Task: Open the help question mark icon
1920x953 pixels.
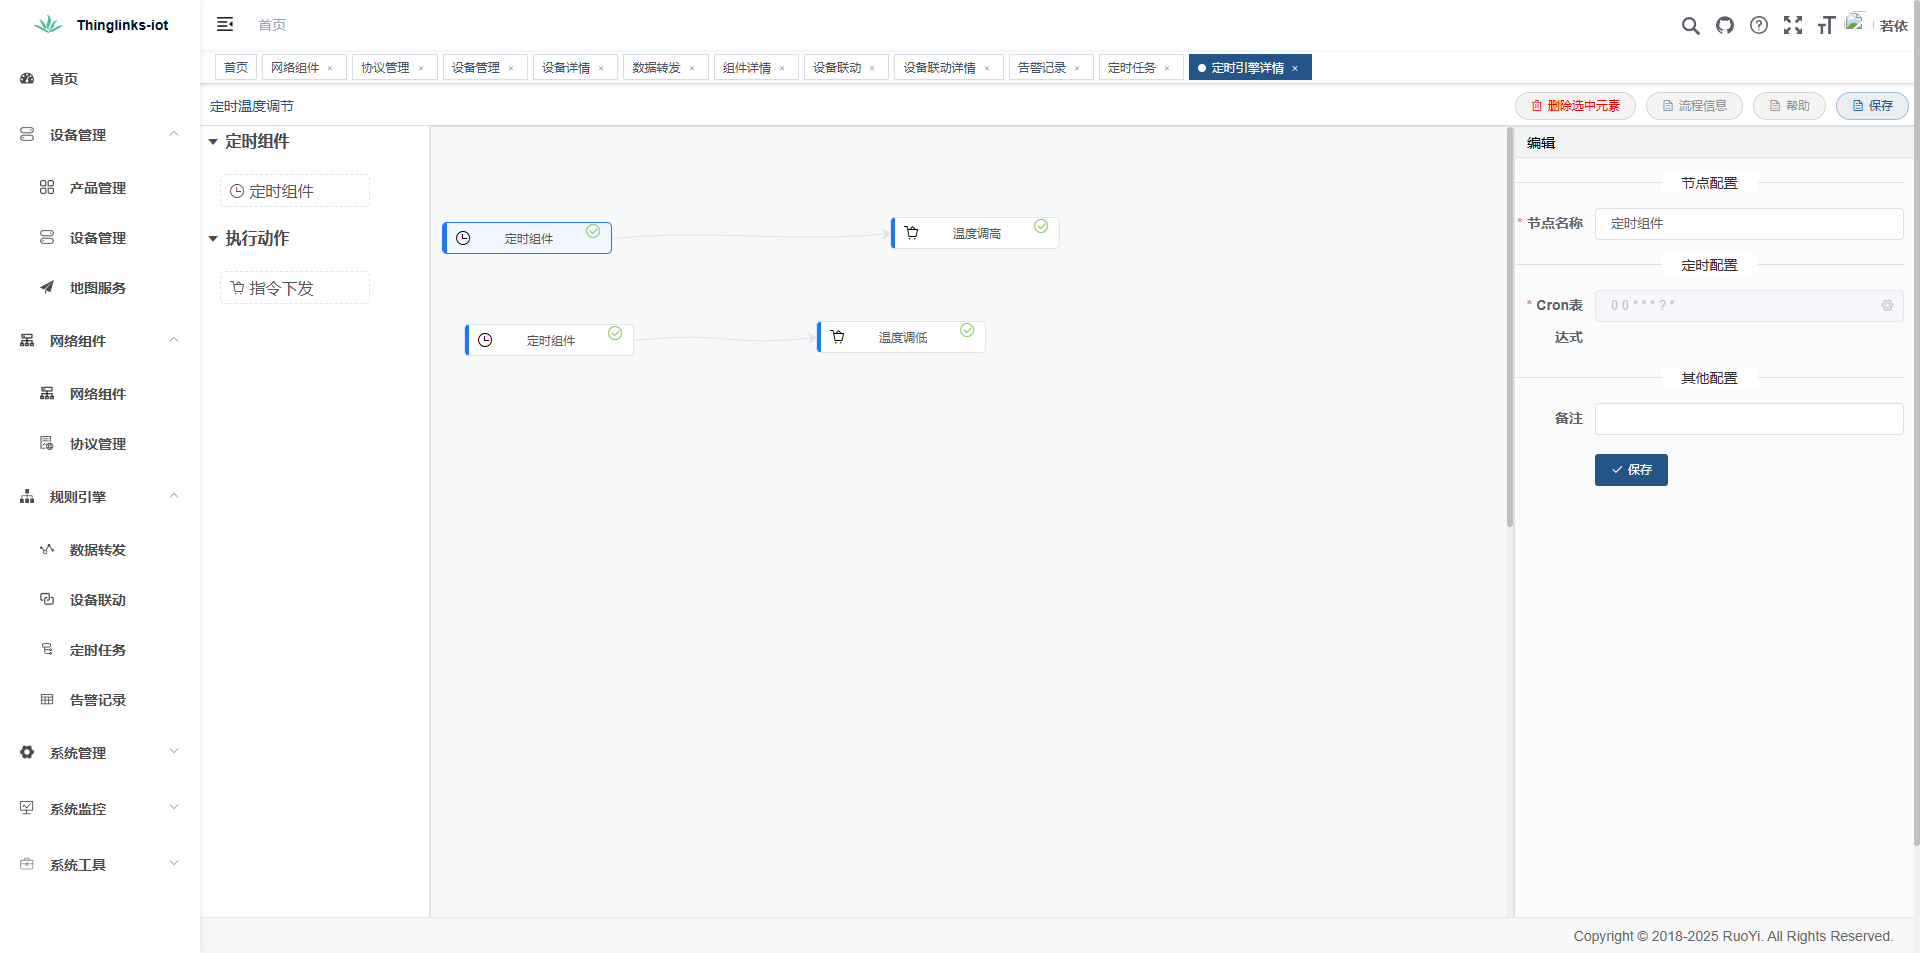Action: click(x=1759, y=26)
